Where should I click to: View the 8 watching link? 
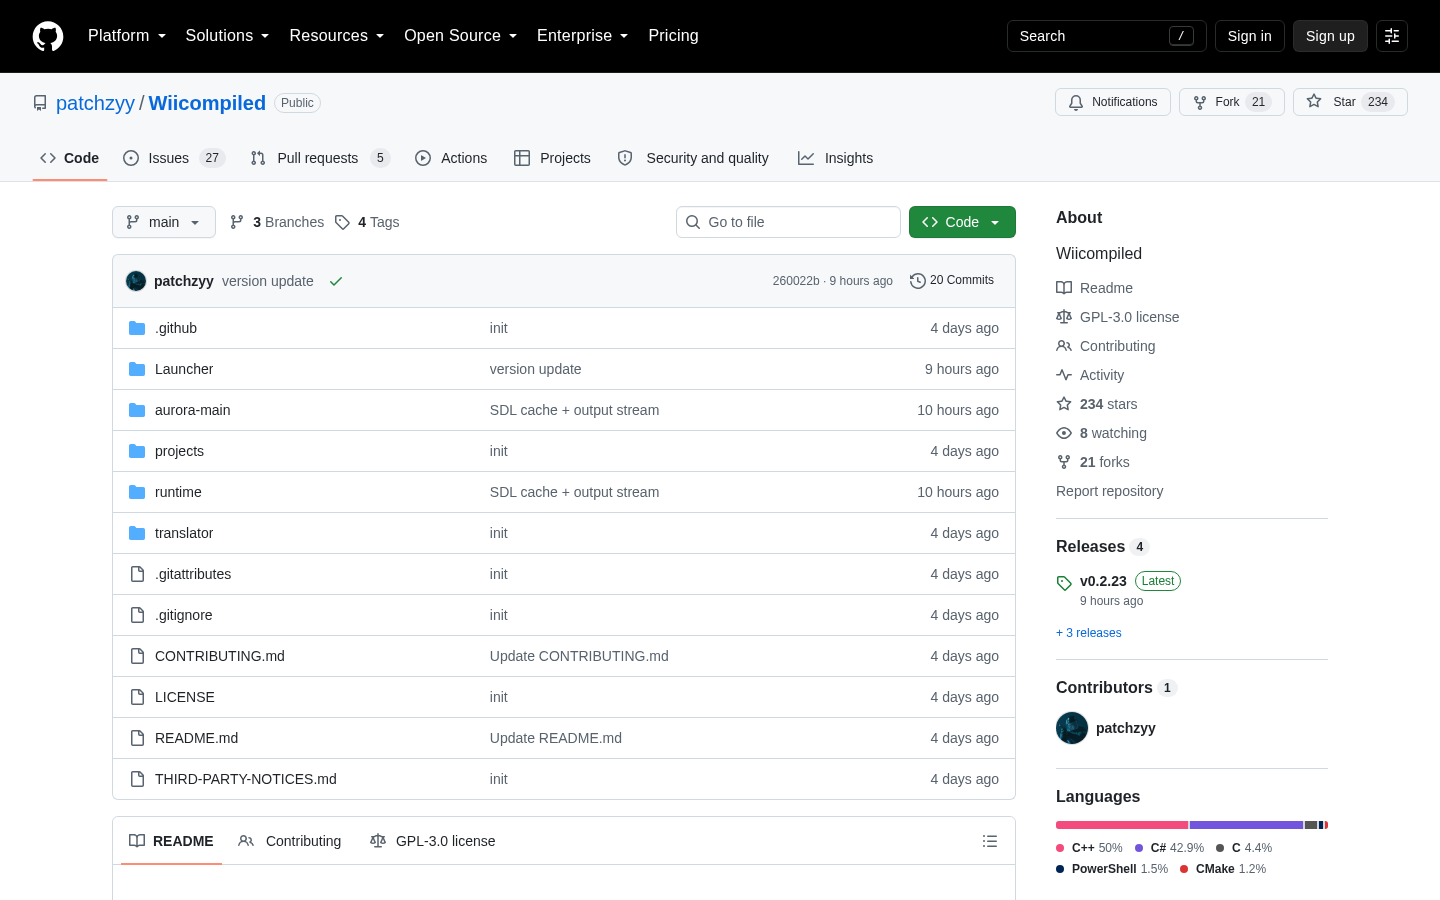[x=1102, y=433]
